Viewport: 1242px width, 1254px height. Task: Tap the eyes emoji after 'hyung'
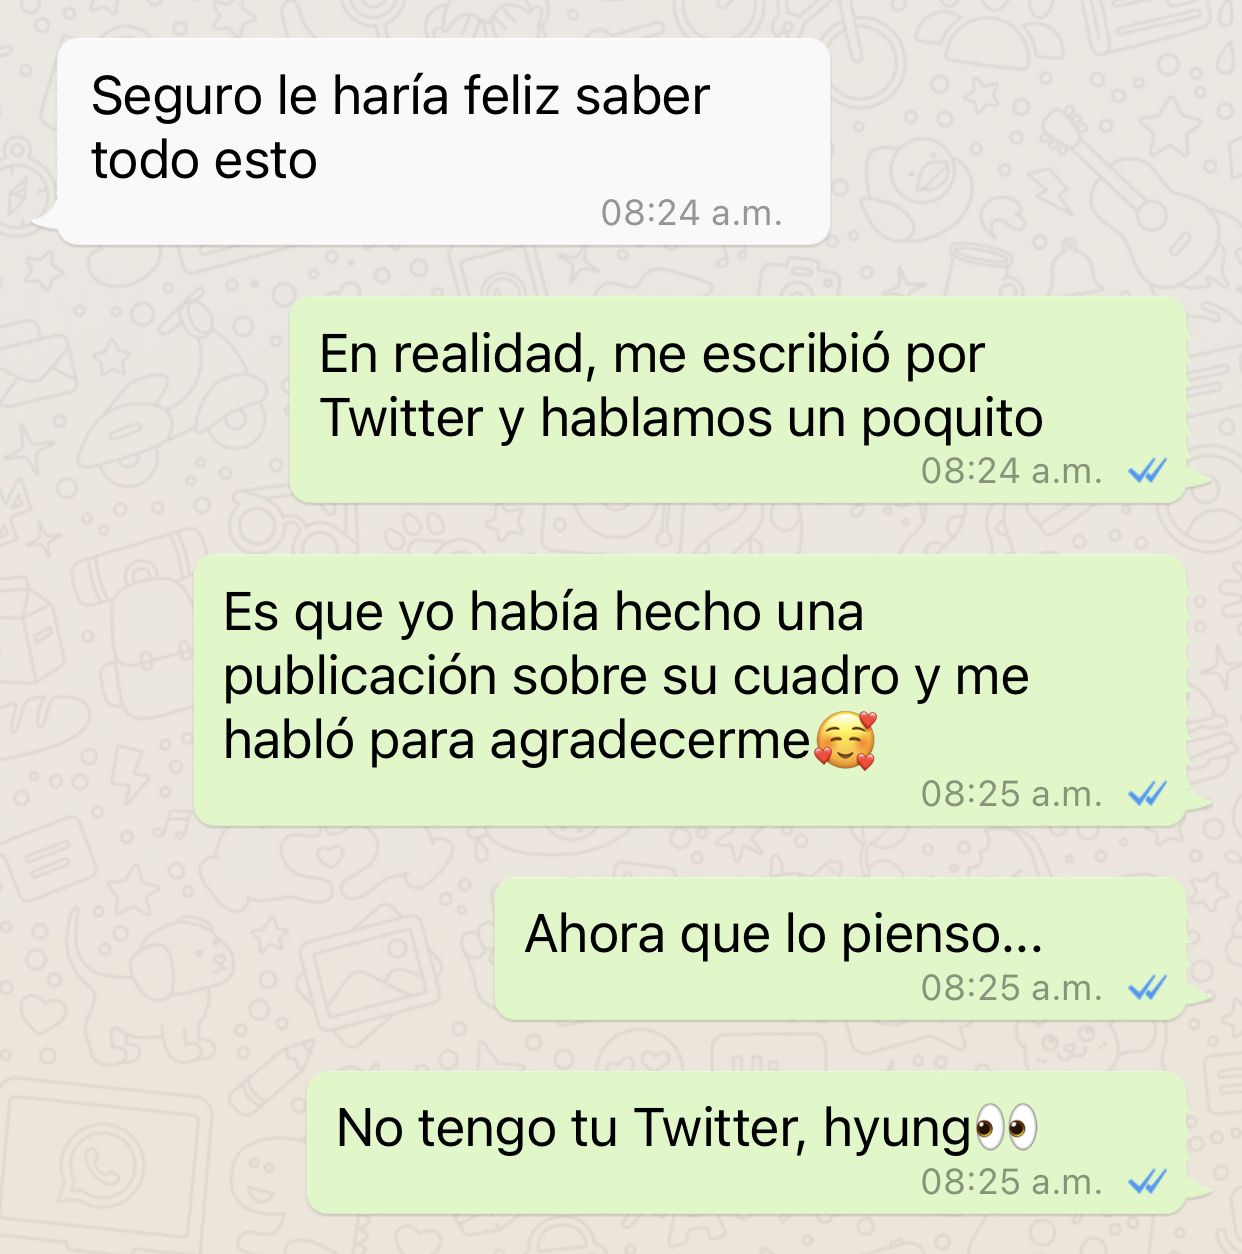click(x=1006, y=1128)
